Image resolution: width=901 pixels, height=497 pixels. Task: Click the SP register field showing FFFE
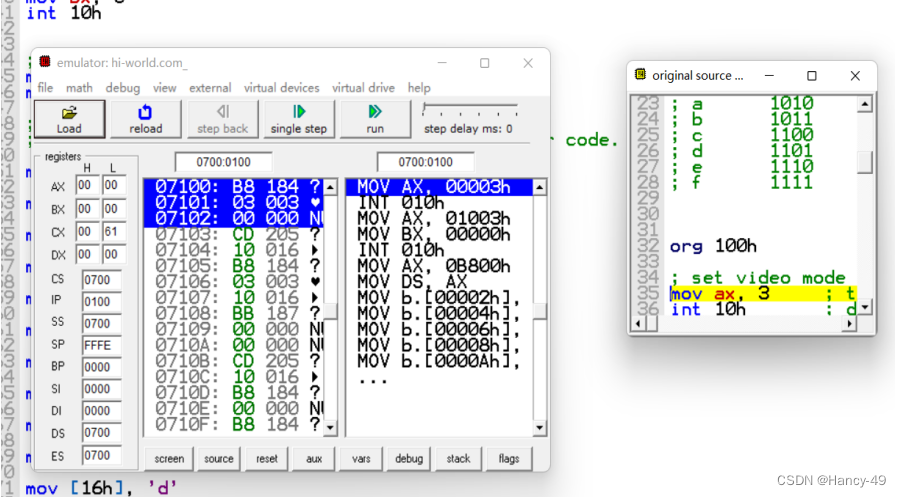pyautogui.click(x=102, y=345)
